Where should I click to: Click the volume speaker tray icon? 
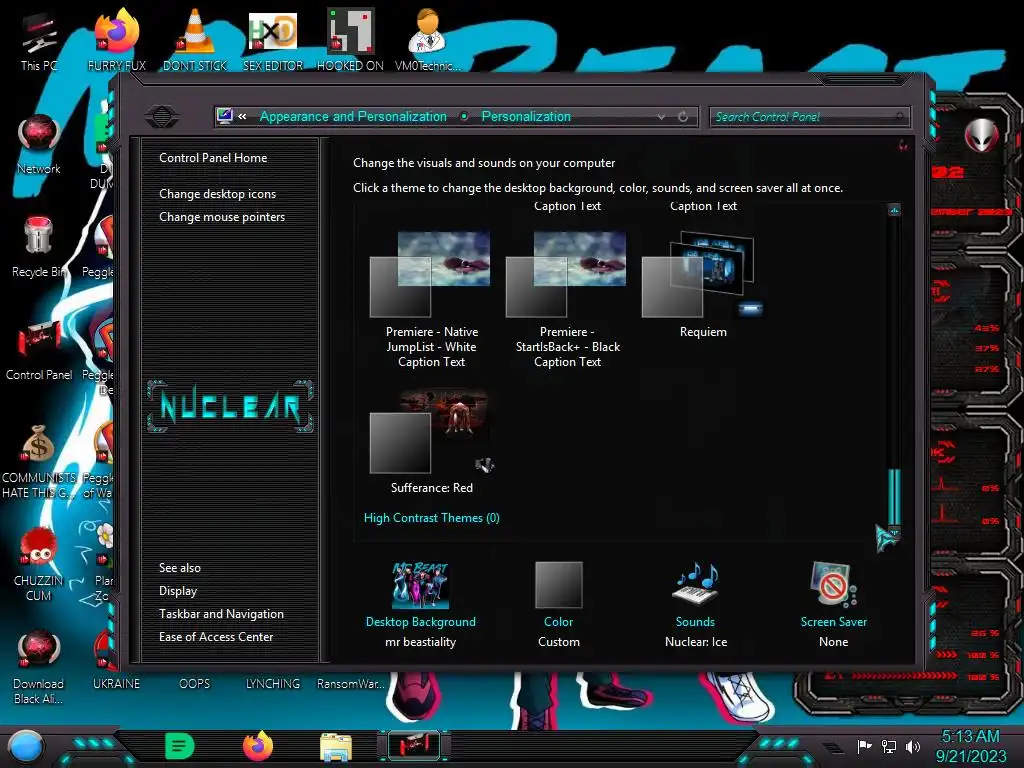[x=913, y=746]
